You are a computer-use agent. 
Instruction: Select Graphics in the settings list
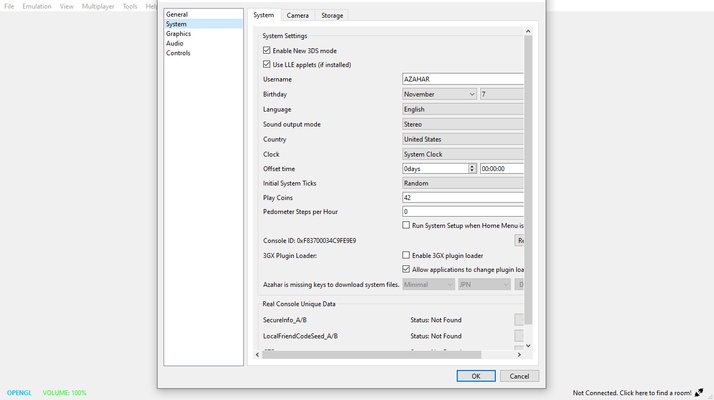[203, 34]
